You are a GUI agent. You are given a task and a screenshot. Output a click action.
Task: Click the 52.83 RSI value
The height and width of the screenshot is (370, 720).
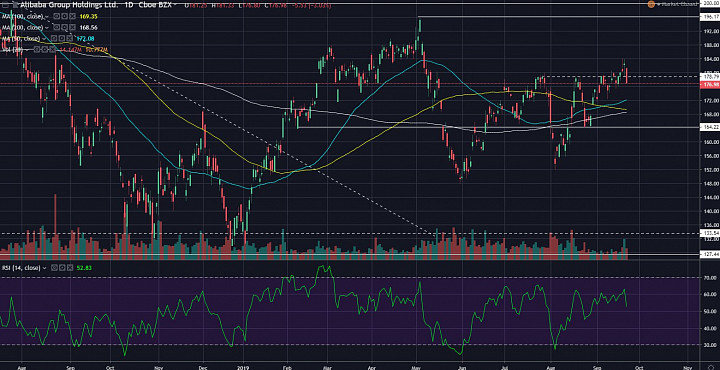[x=84, y=268]
